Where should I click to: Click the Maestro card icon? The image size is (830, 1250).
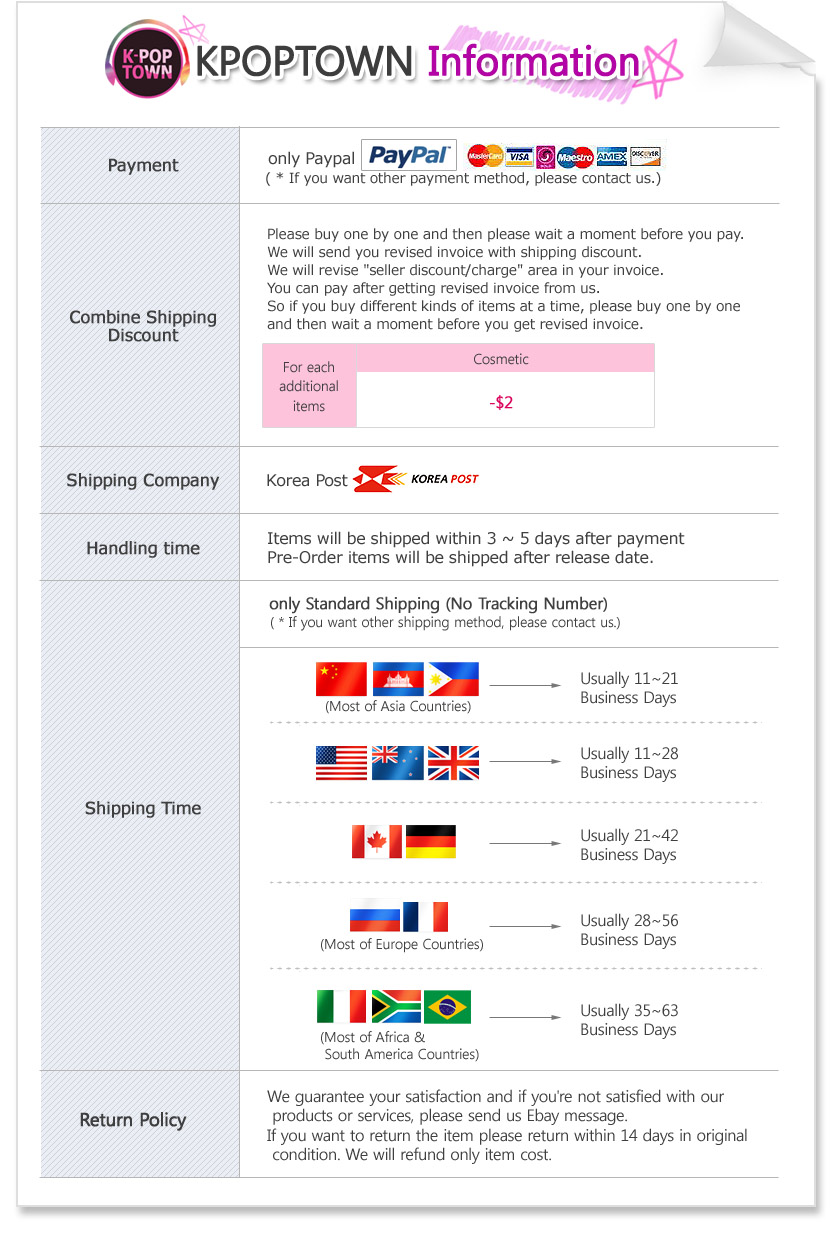pyautogui.click(x=575, y=157)
